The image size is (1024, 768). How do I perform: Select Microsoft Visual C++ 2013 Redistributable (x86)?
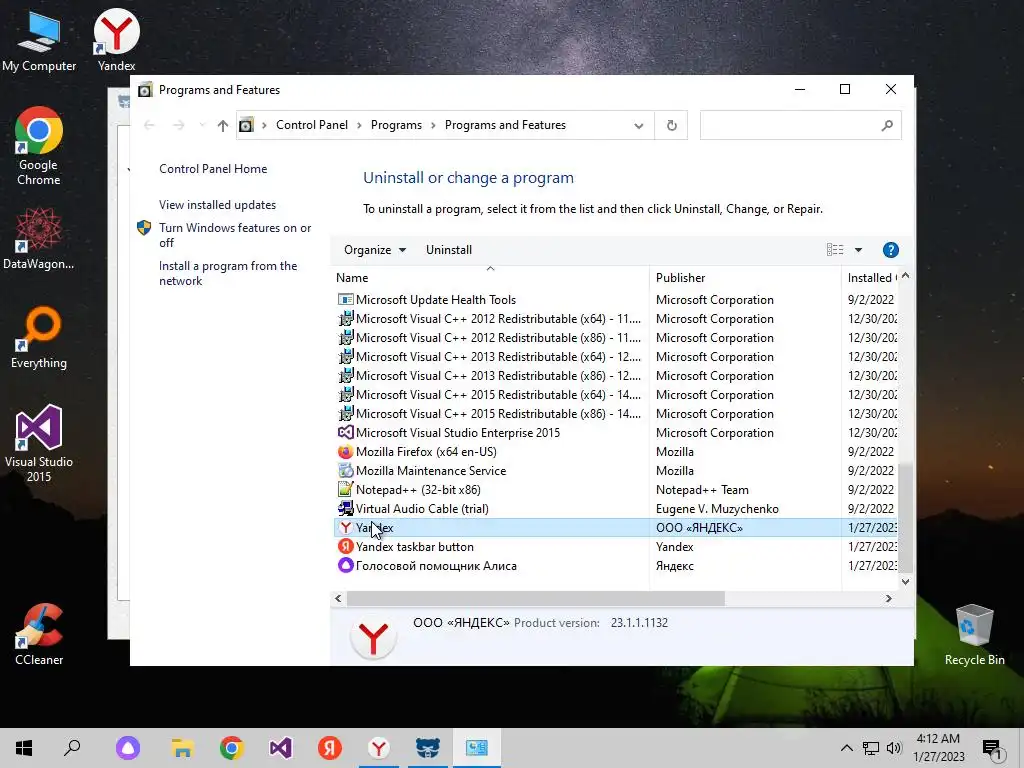click(x=614, y=376)
